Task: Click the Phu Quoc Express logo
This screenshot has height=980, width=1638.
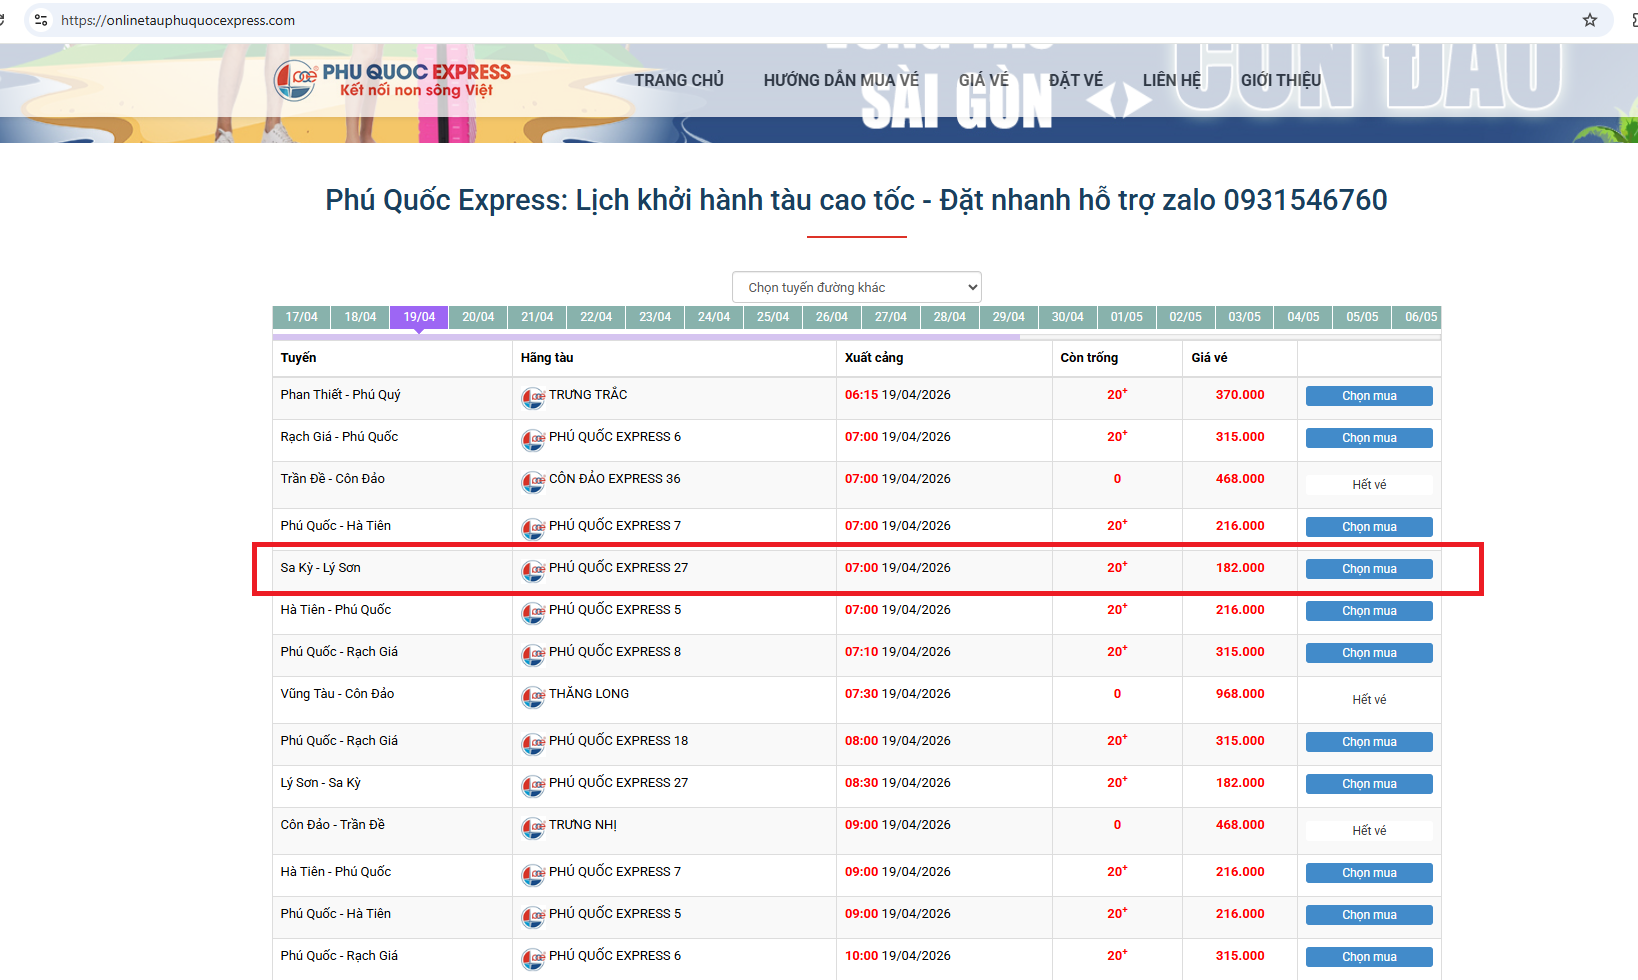Action: [392, 80]
